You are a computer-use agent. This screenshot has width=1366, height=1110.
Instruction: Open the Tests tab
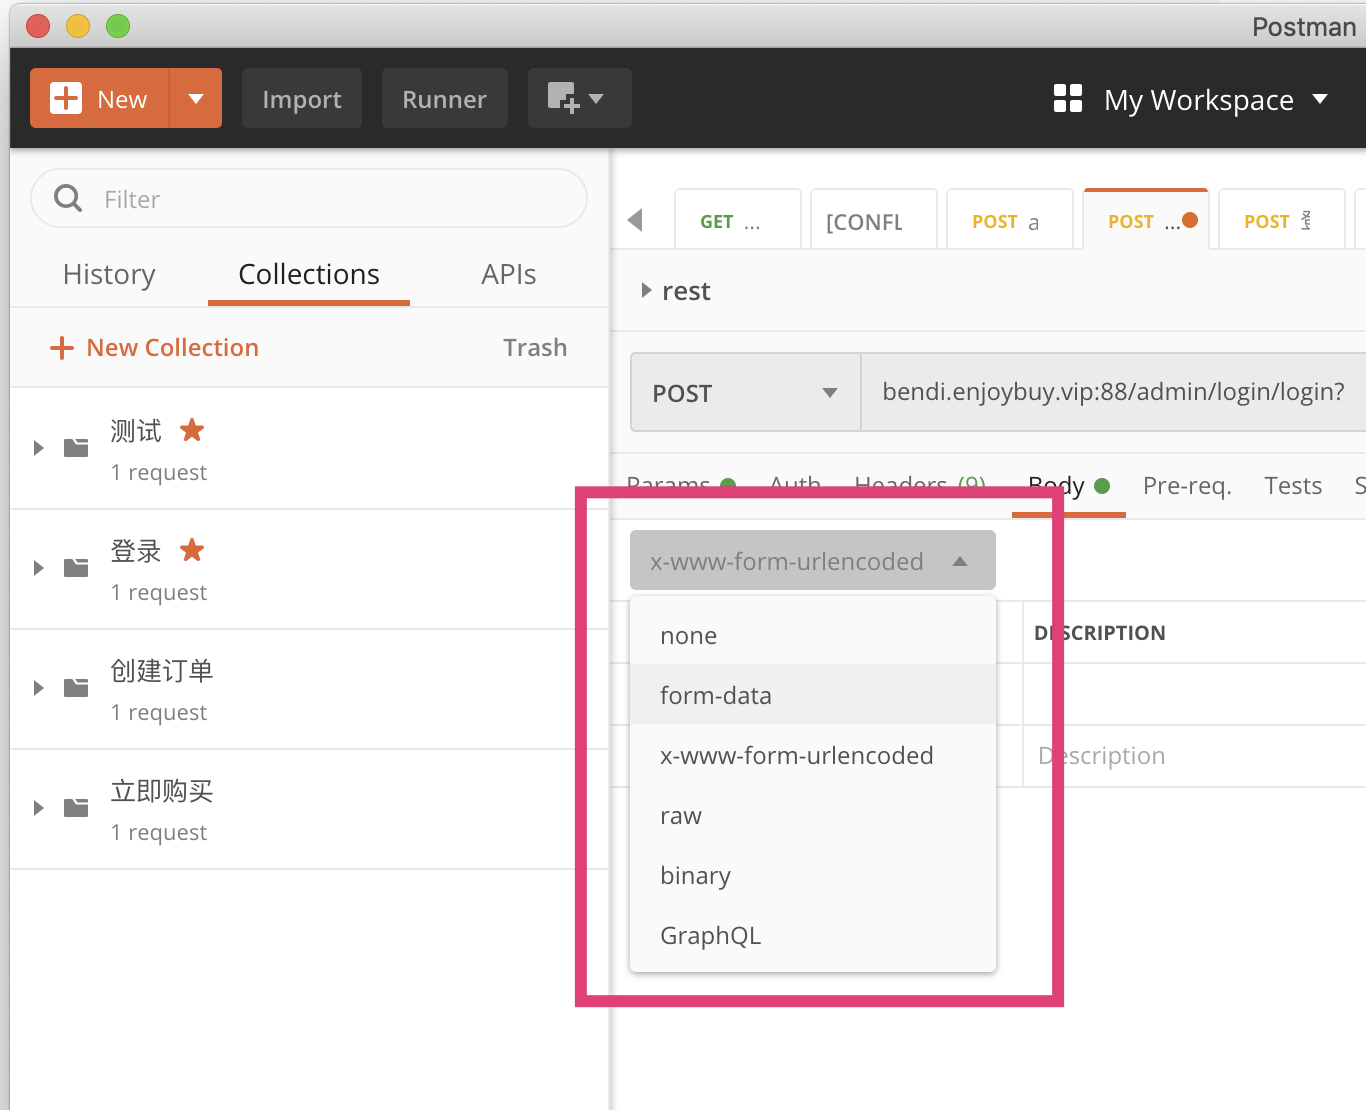click(1293, 486)
